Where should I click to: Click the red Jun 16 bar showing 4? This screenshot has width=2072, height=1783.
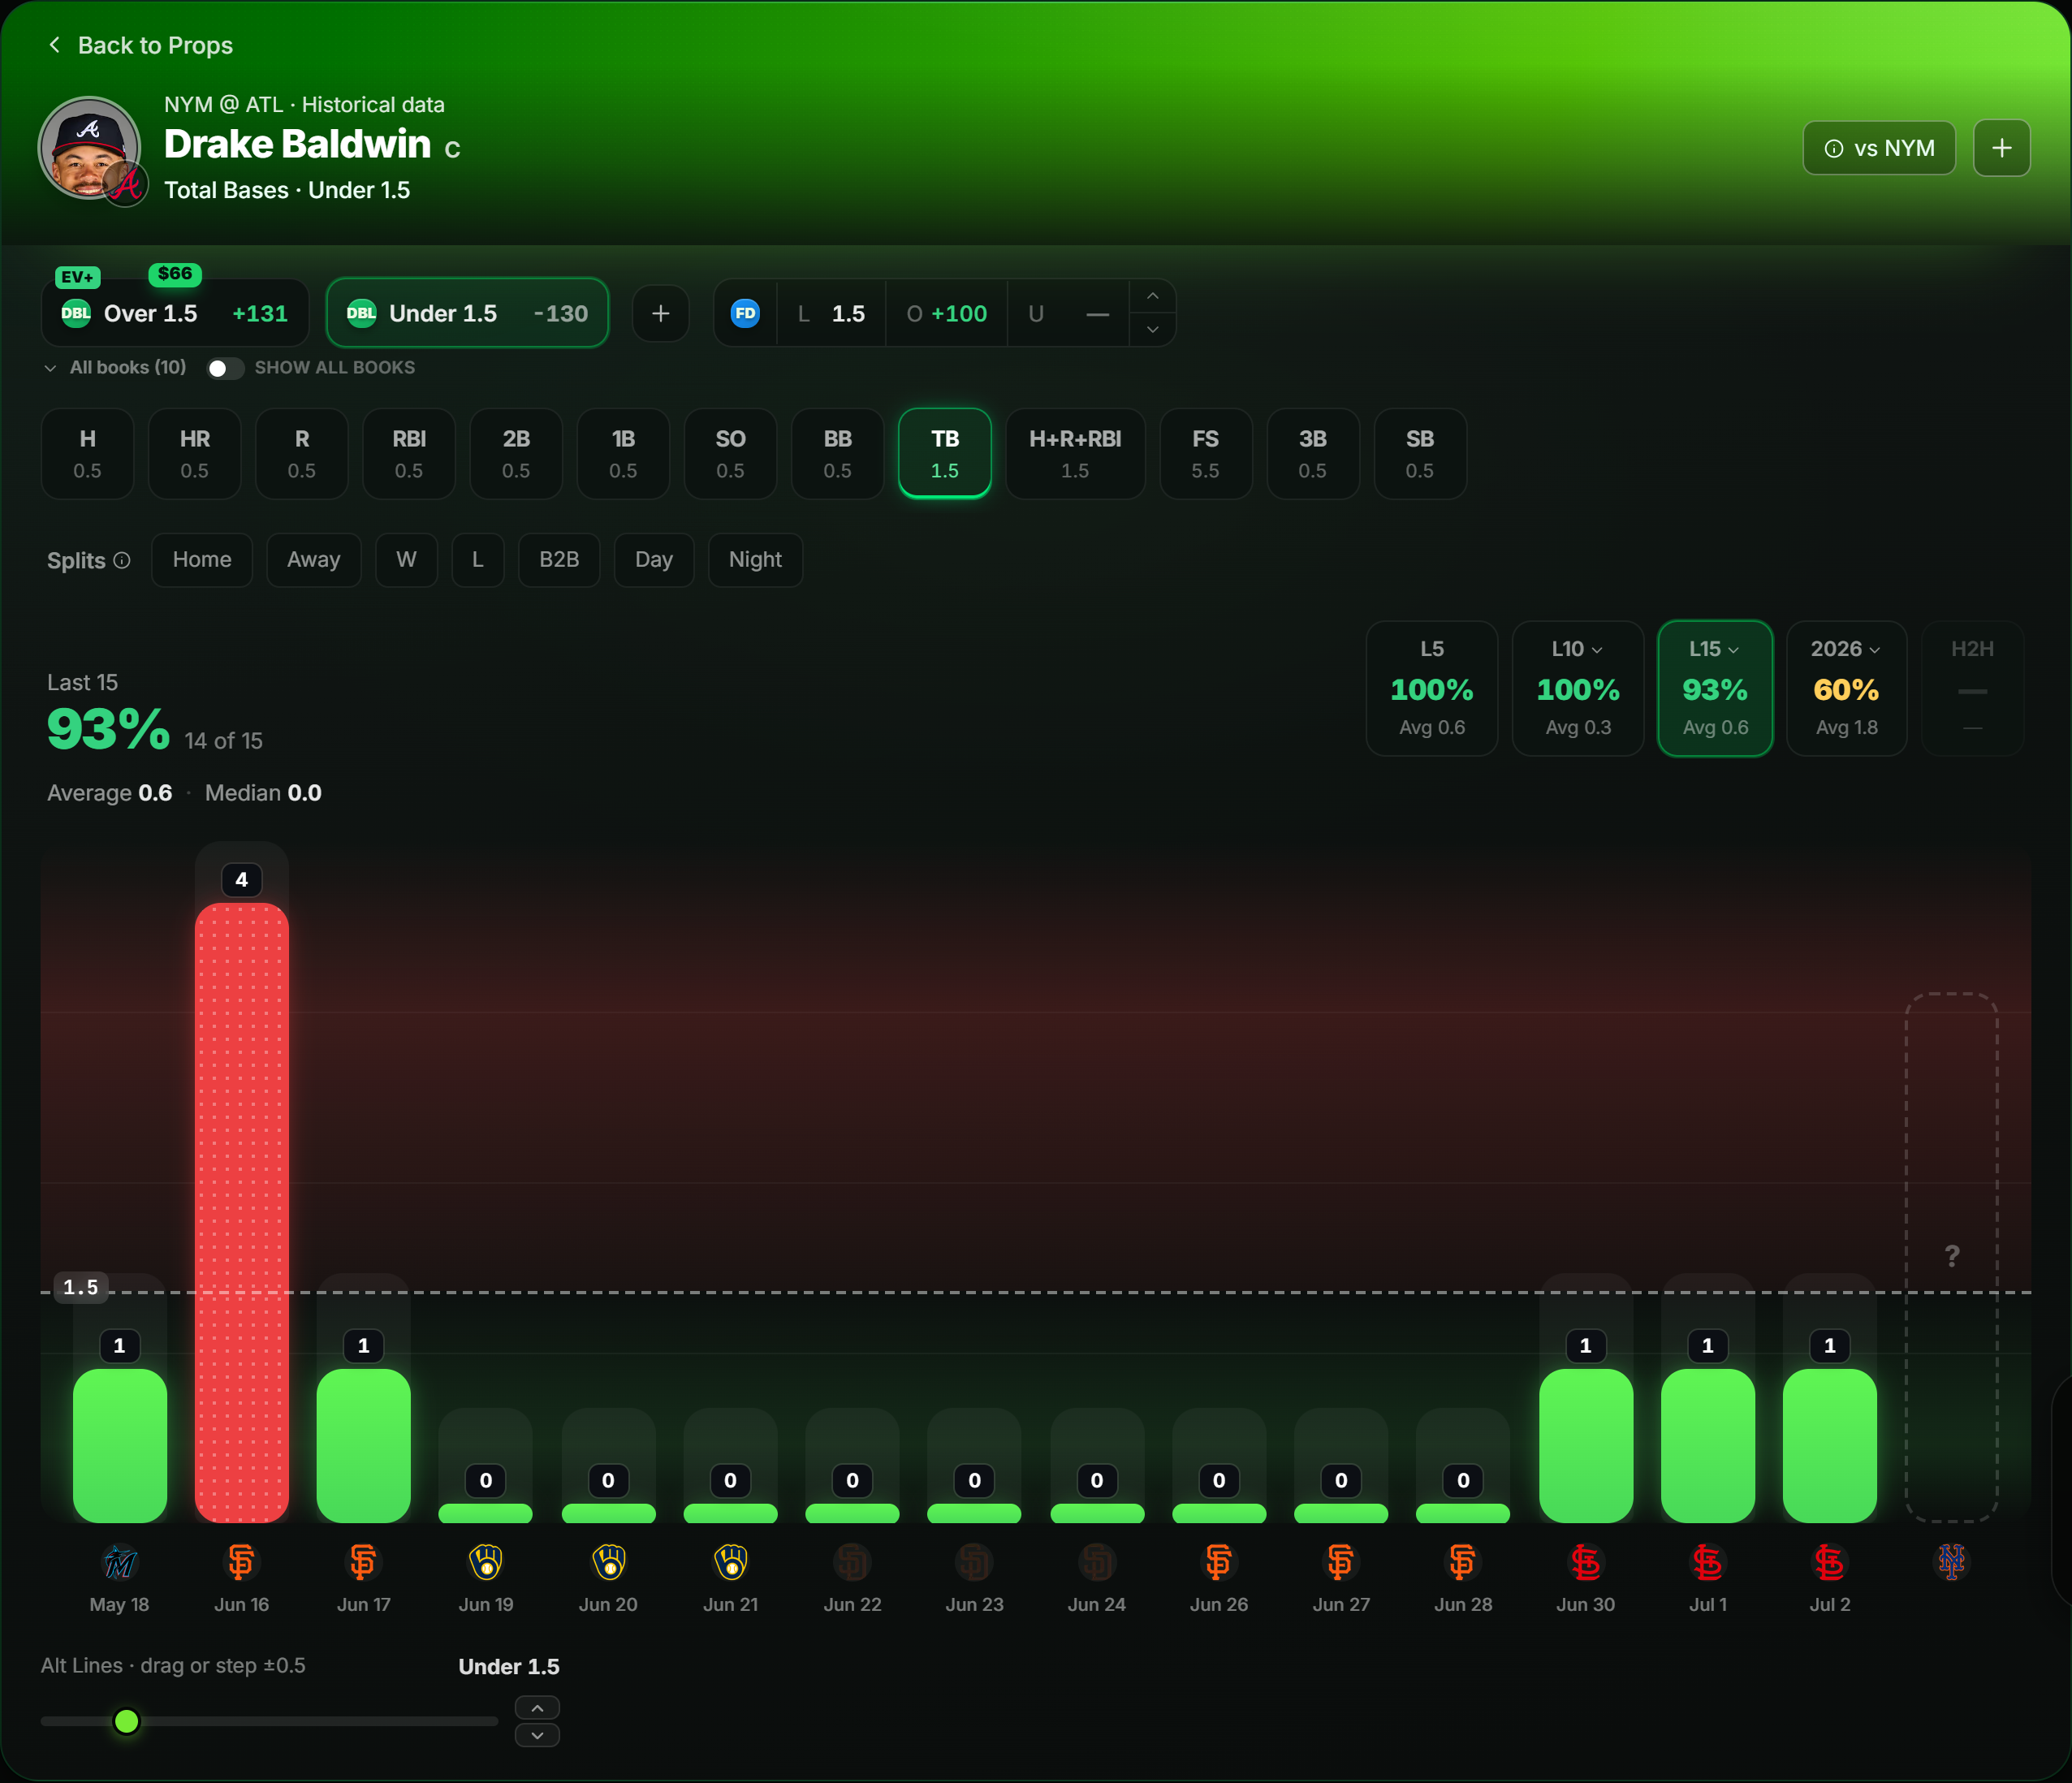tap(242, 1212)
